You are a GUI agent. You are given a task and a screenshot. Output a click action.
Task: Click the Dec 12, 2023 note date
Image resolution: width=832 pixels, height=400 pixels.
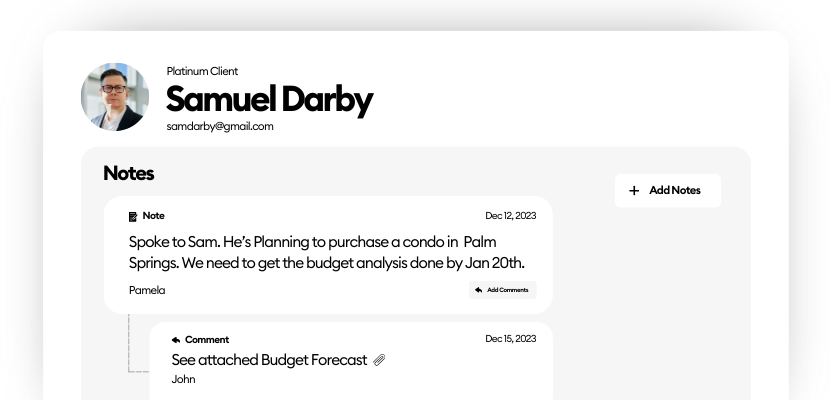510,216
